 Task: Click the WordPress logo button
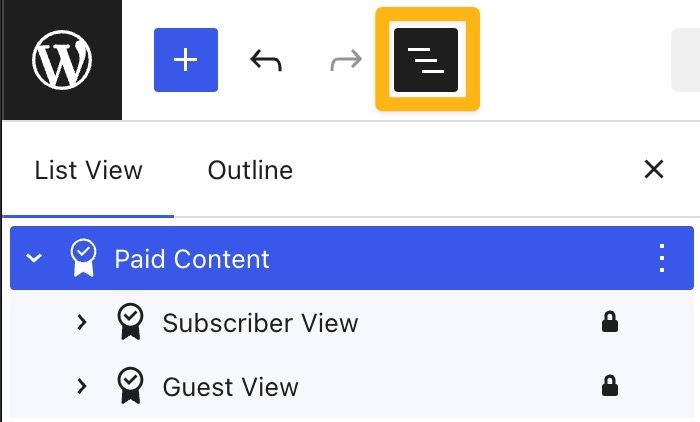pos(61,60)
